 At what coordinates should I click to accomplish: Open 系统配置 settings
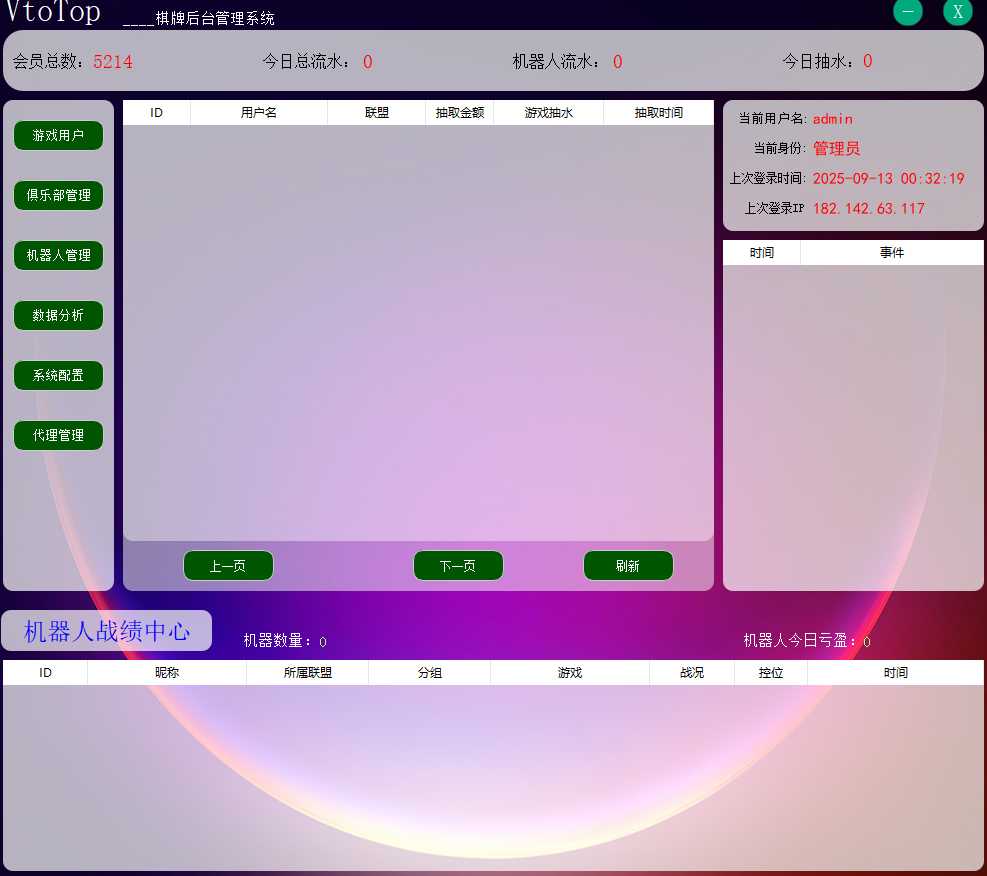tap(58, 376)
